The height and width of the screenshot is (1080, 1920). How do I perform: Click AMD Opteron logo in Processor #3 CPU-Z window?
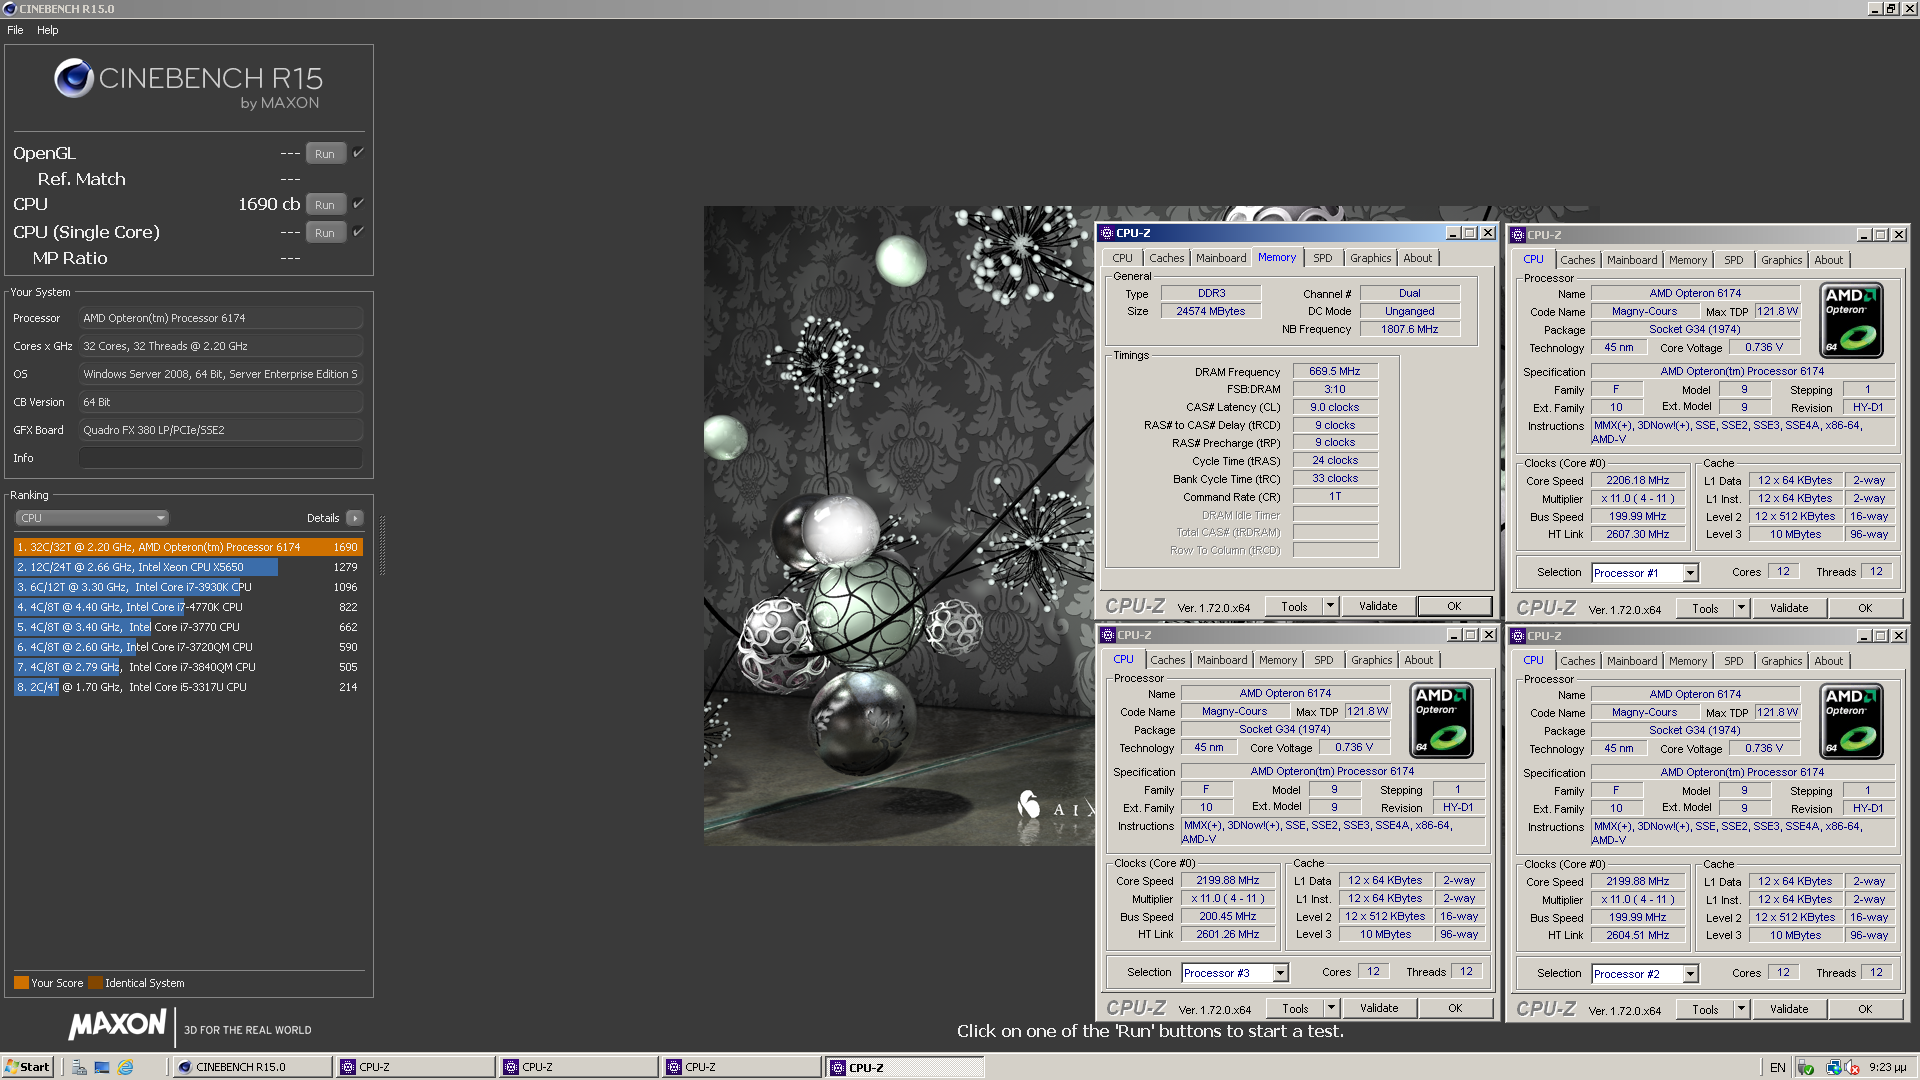[x=1441, y=720]
